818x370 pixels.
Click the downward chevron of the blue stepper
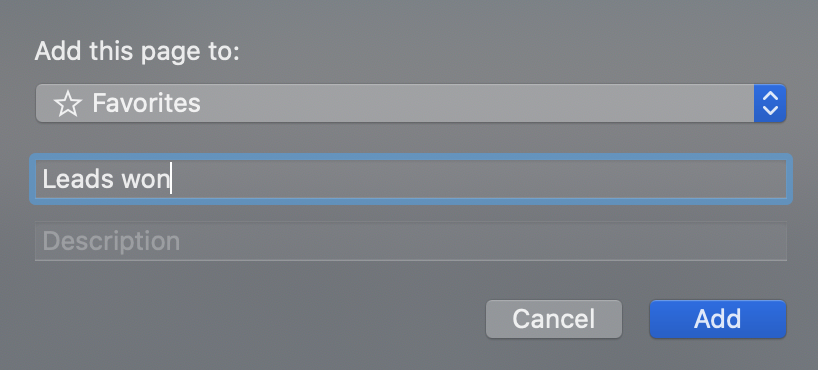[x=770, y=111]
